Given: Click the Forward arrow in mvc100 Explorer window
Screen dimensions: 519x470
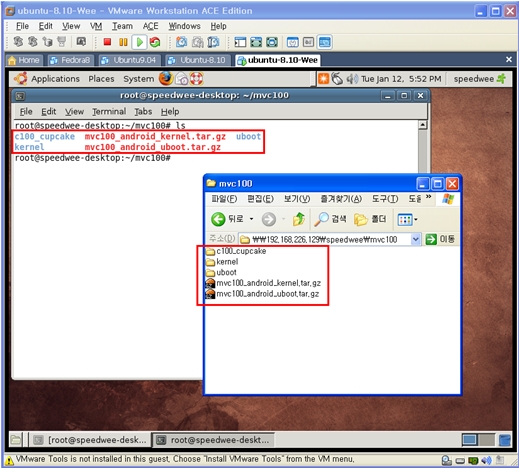Looking at the screenshot, I should point(269,219).
